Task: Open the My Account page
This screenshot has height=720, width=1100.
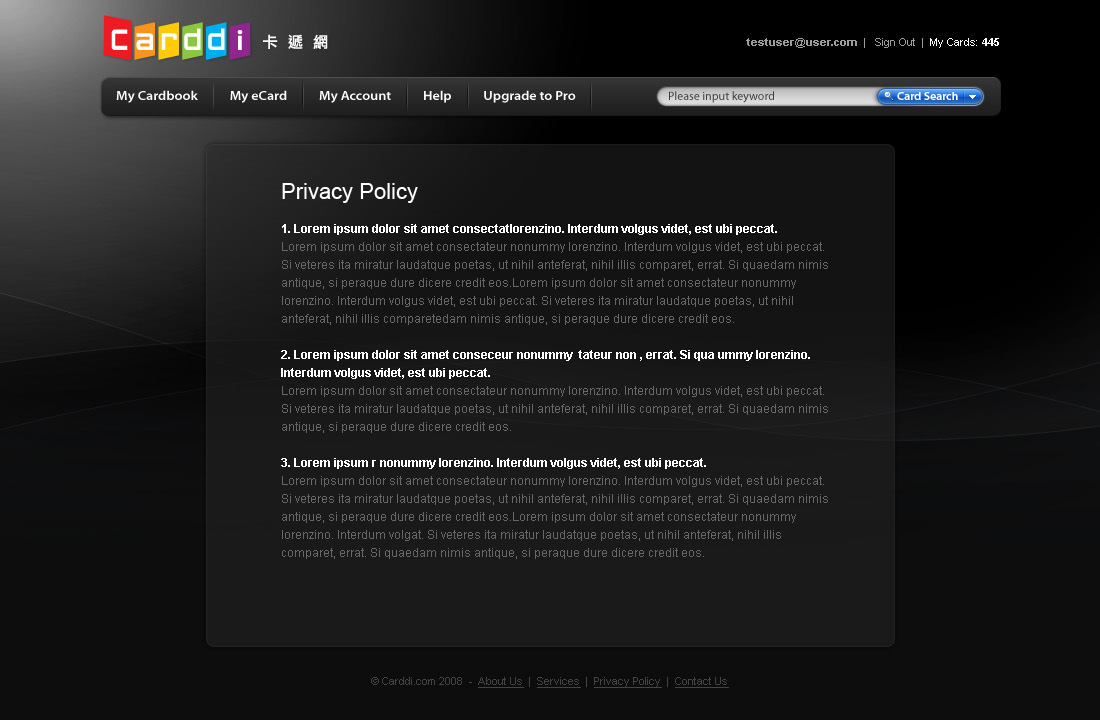Action: (x=355, y=96)
